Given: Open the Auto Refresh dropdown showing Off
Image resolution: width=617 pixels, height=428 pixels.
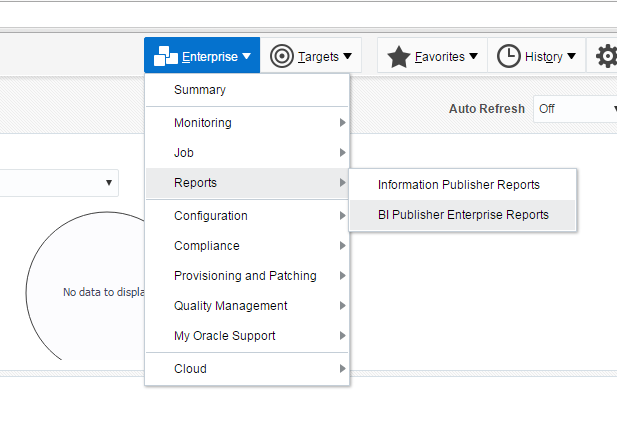Looking at the screenshot, I should 575,109.
